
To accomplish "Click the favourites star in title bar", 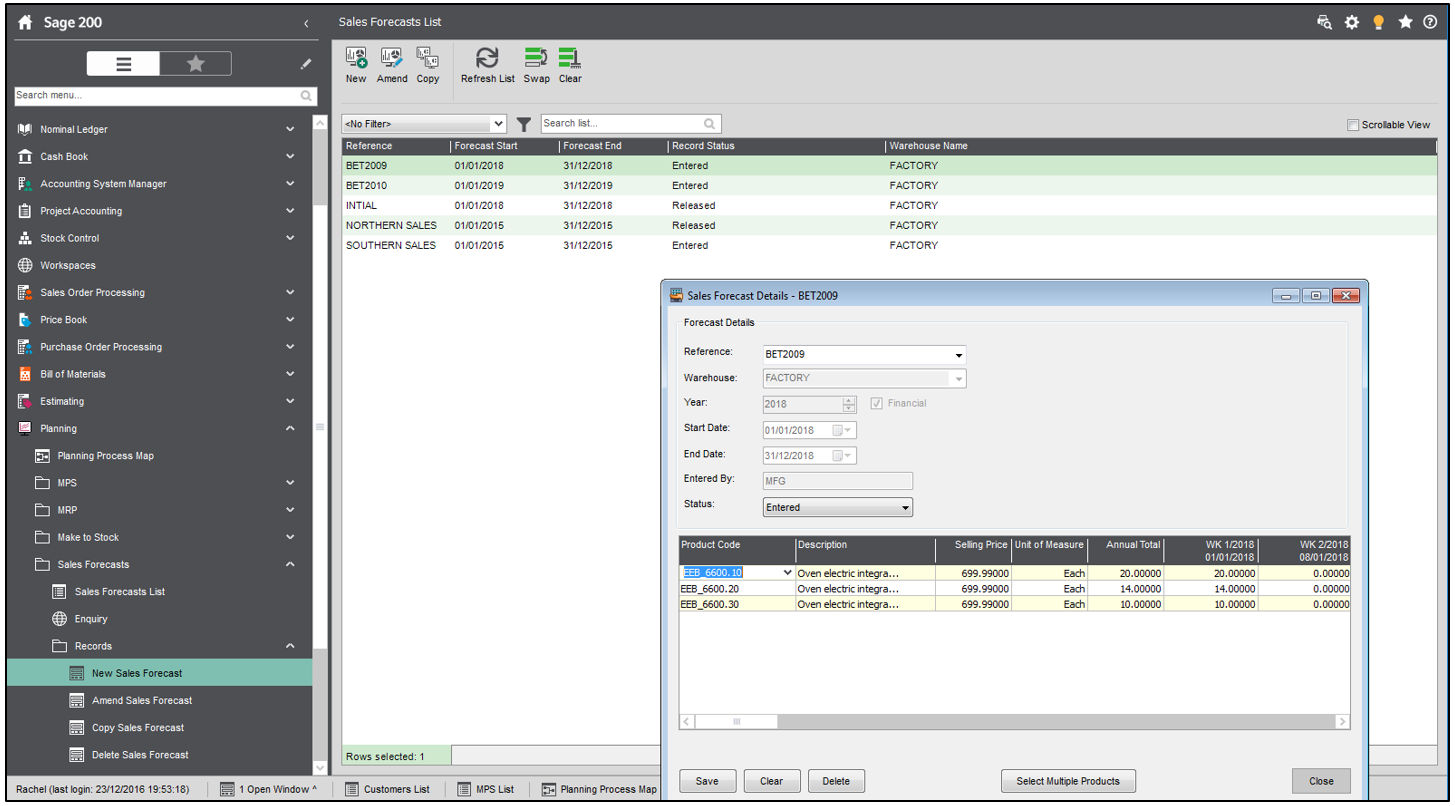I will point(1405,22).
